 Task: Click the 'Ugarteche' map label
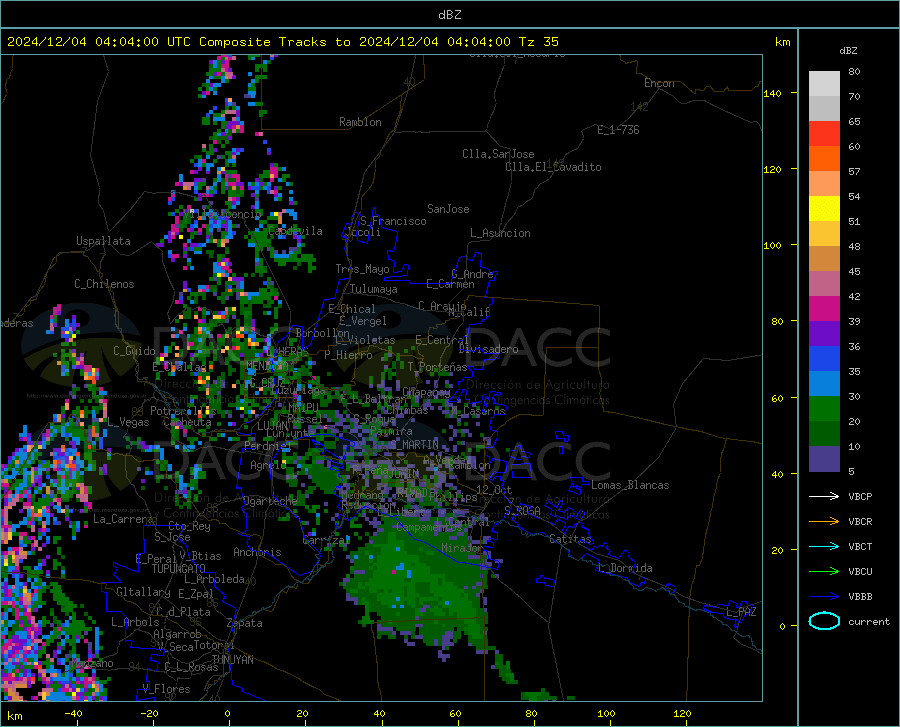pyautogui.click(x=270, y=501)
